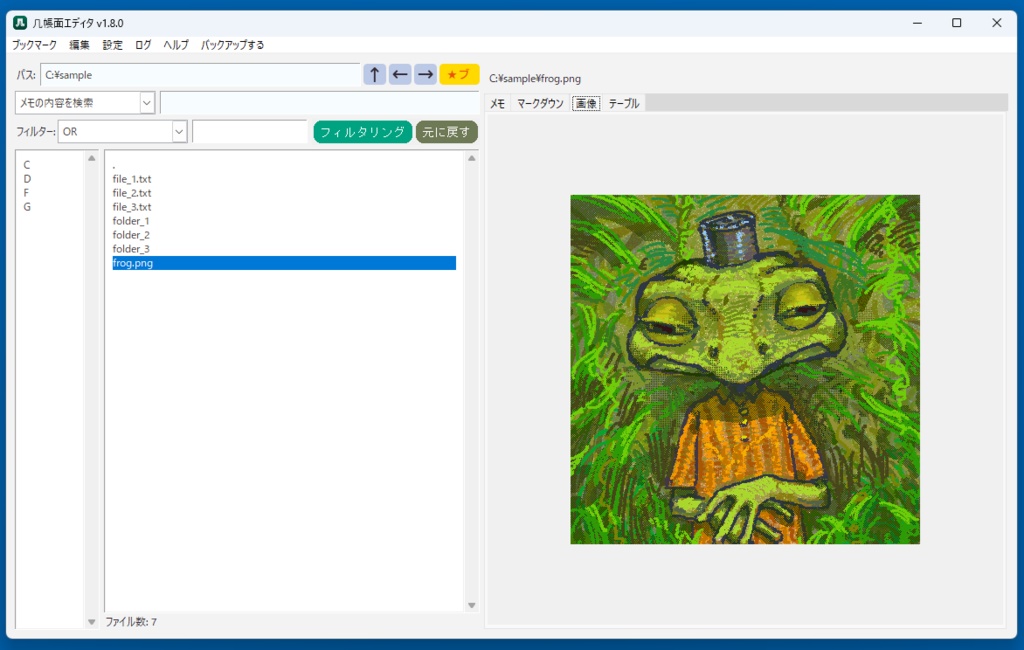Click the yellow star bookmark button
Image resolution: width=1024 pixels, height=650 pixels.
click(459, 74)
